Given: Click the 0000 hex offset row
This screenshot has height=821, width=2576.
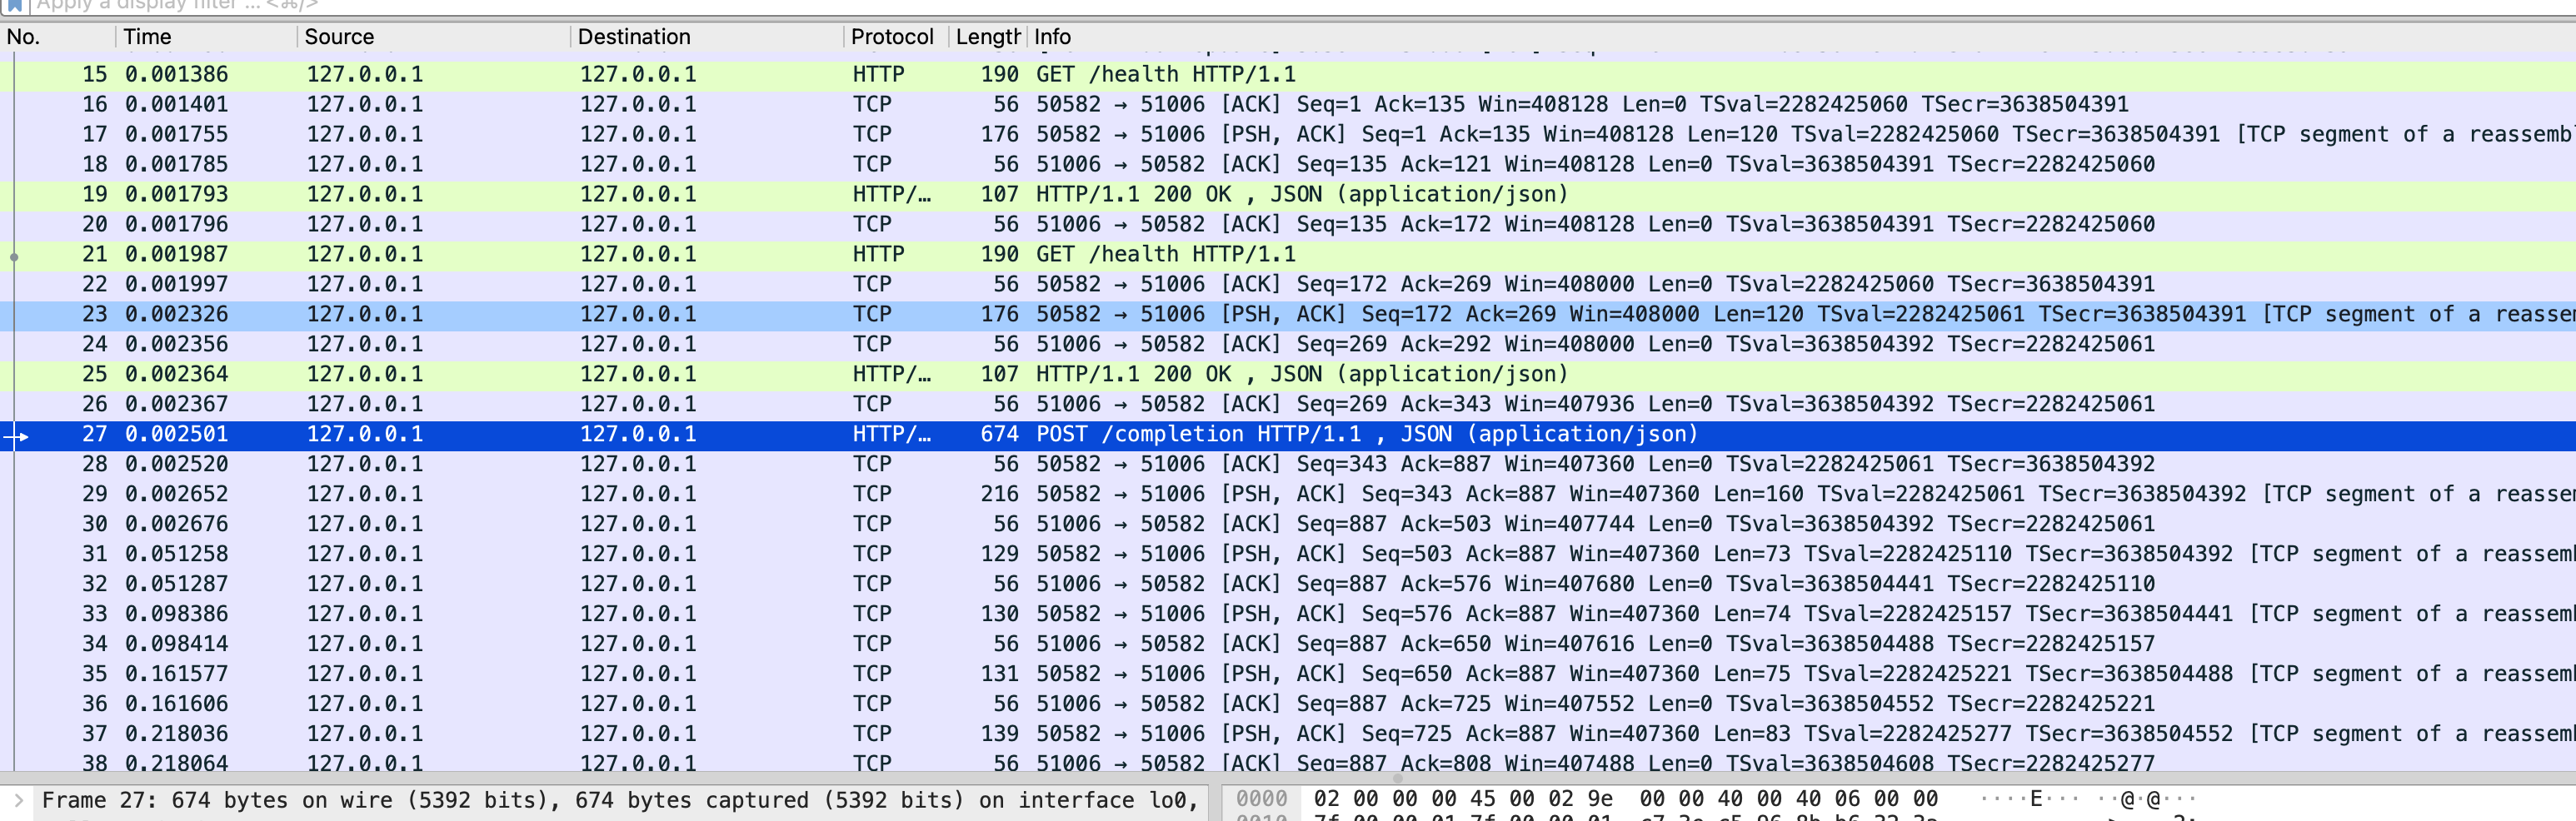Looking at the screenshot, I should pyautogui.click(x=1262, y=799).
